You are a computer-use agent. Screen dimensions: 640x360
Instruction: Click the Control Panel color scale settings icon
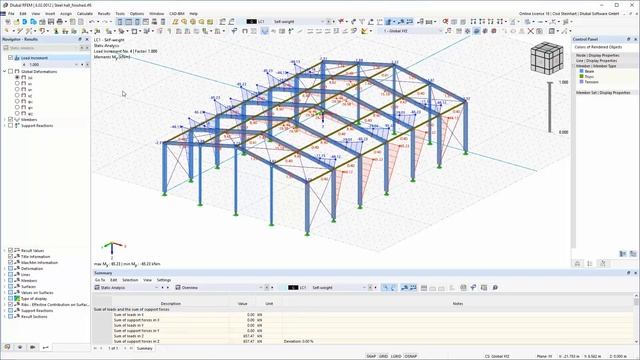[x=623, y=254]
